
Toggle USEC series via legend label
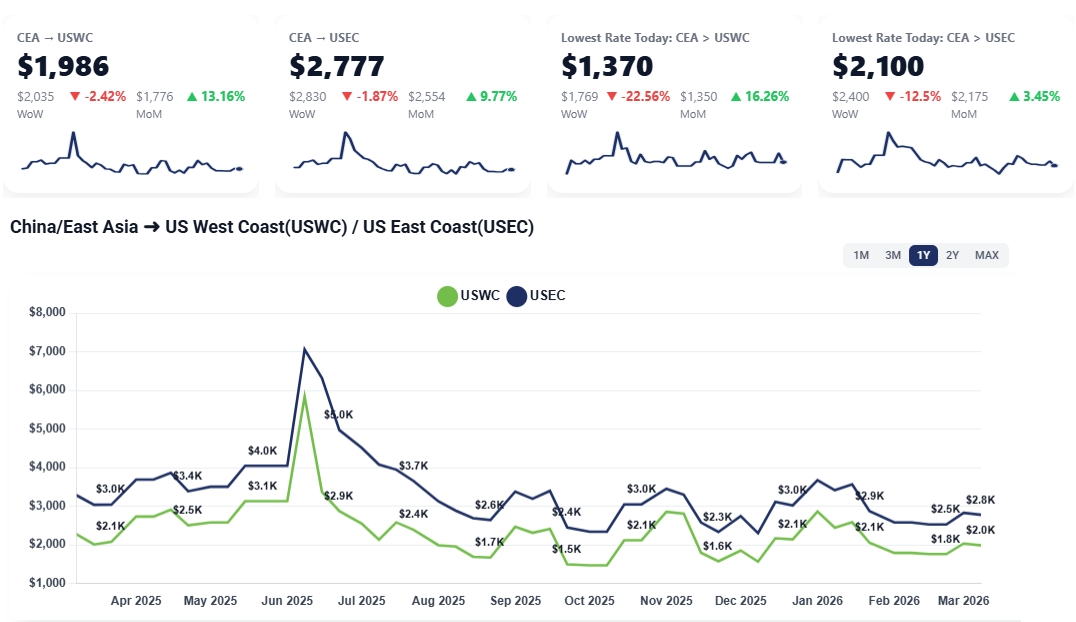(547, 296)
